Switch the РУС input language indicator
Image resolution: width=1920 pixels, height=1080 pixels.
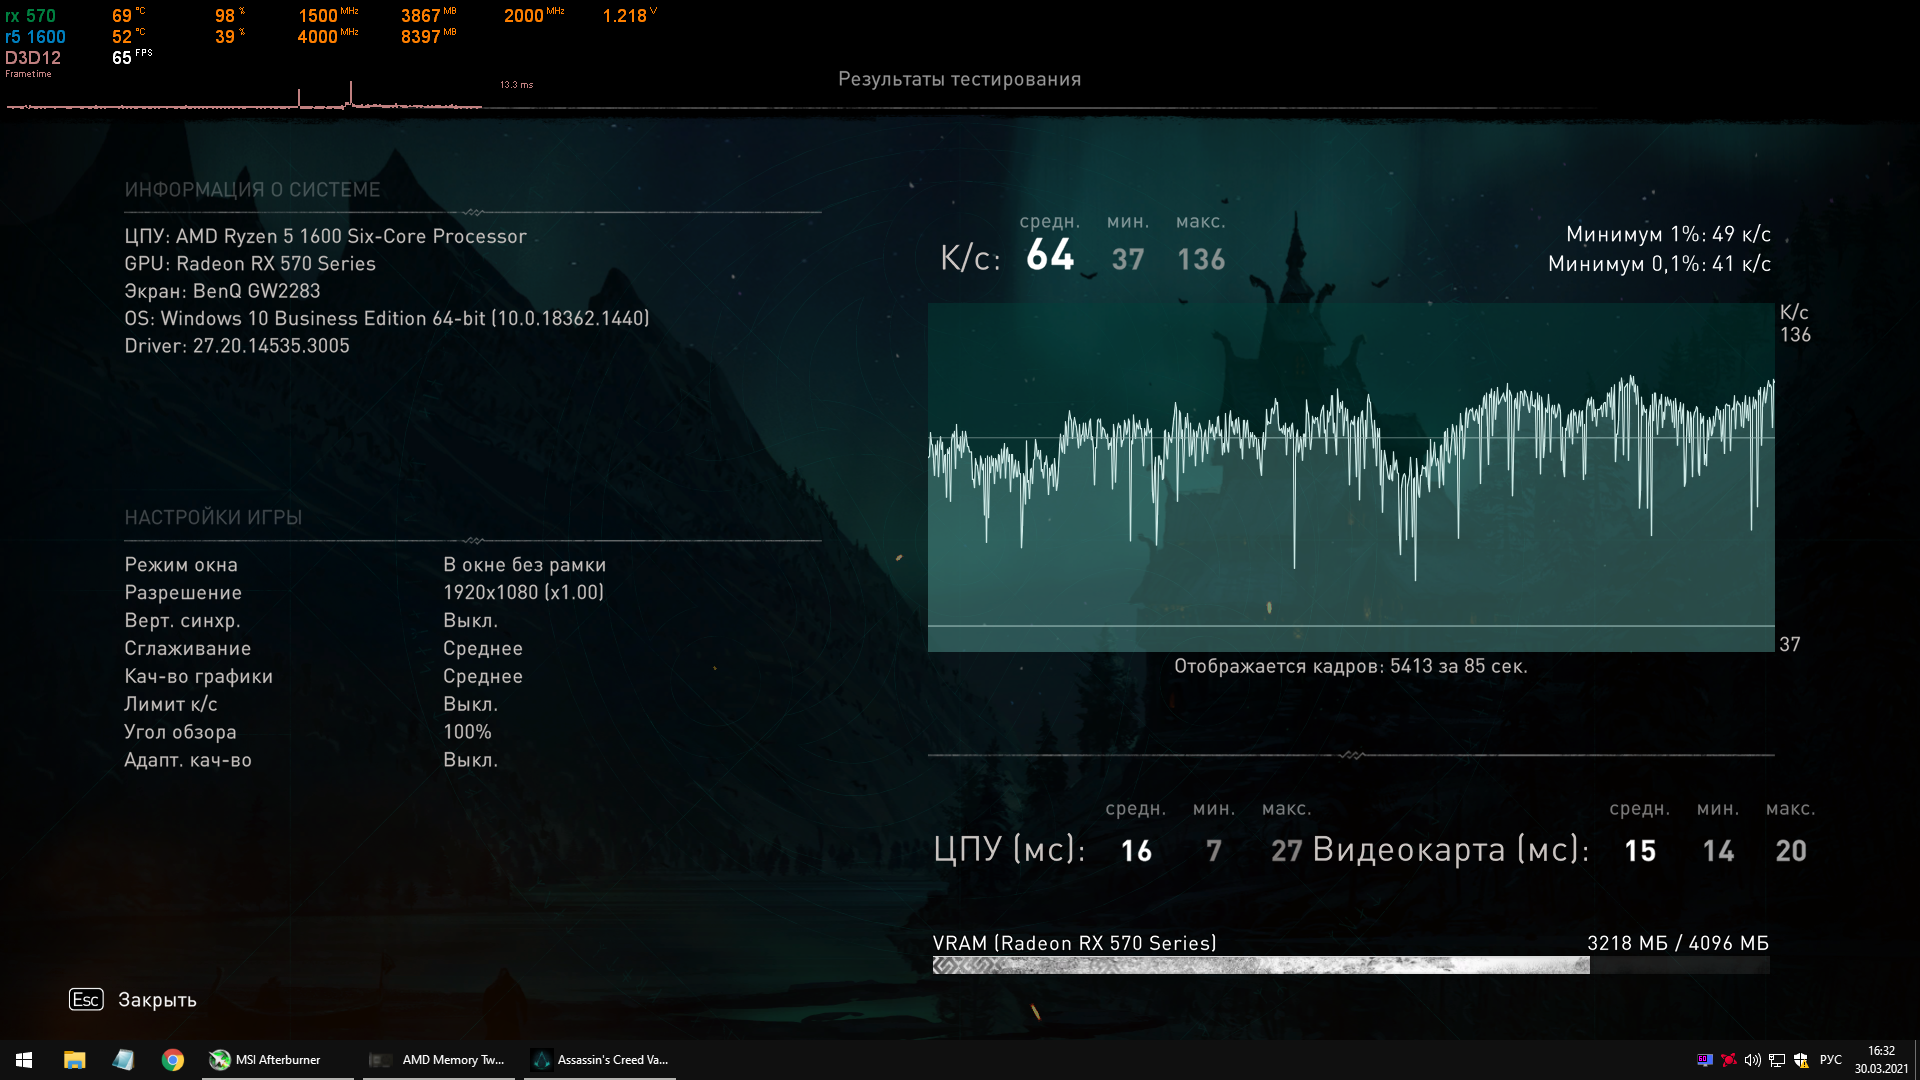coord(1831,1060)
